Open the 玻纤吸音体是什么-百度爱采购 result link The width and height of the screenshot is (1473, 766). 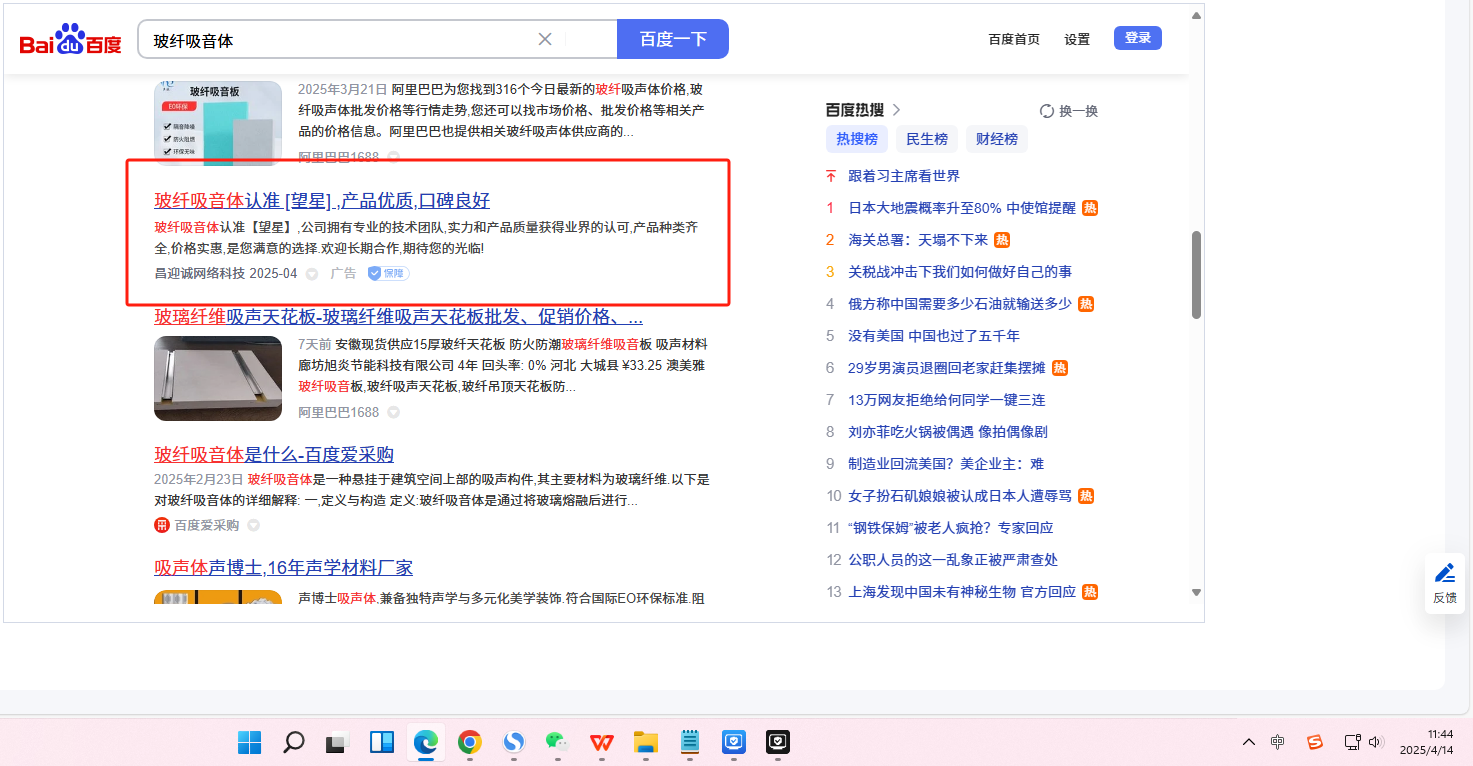click(x=273, y=454)
